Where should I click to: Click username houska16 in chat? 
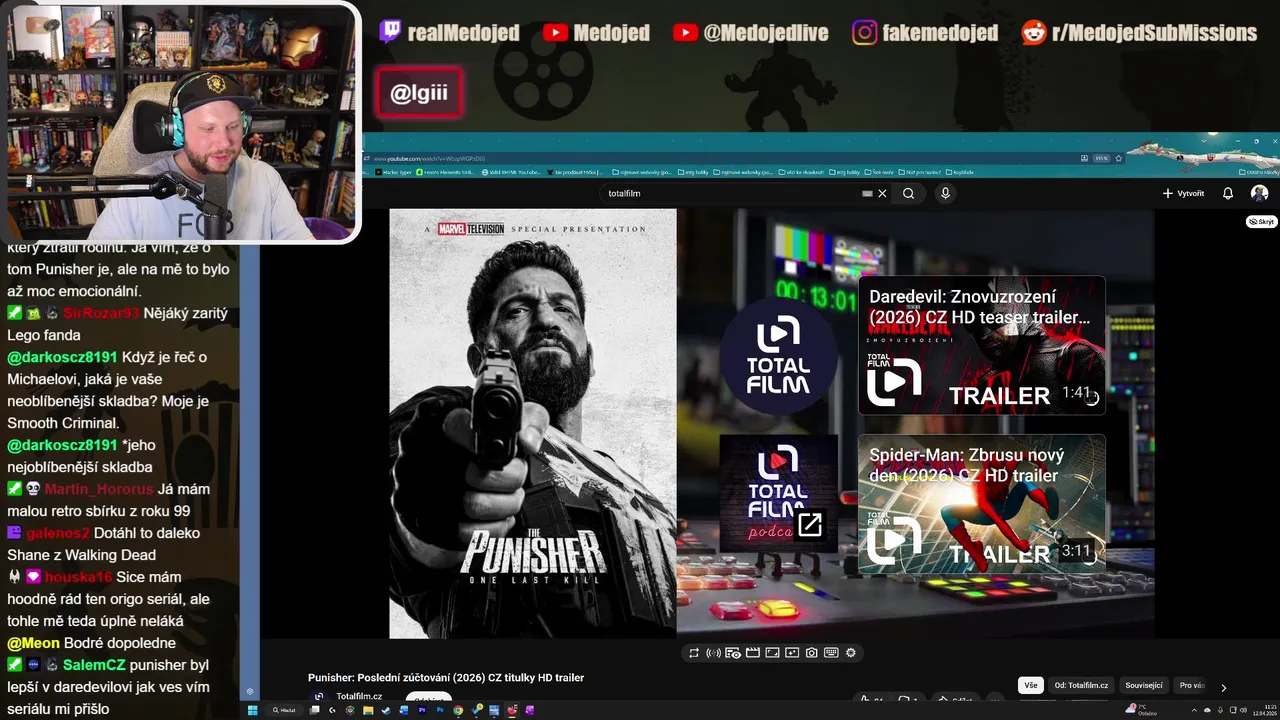[78, 577]
